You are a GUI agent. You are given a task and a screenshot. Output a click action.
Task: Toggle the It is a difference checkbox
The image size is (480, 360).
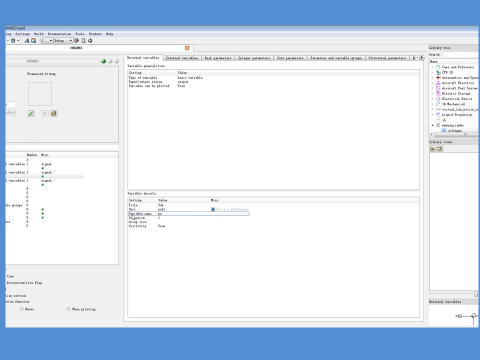(213, 209)
